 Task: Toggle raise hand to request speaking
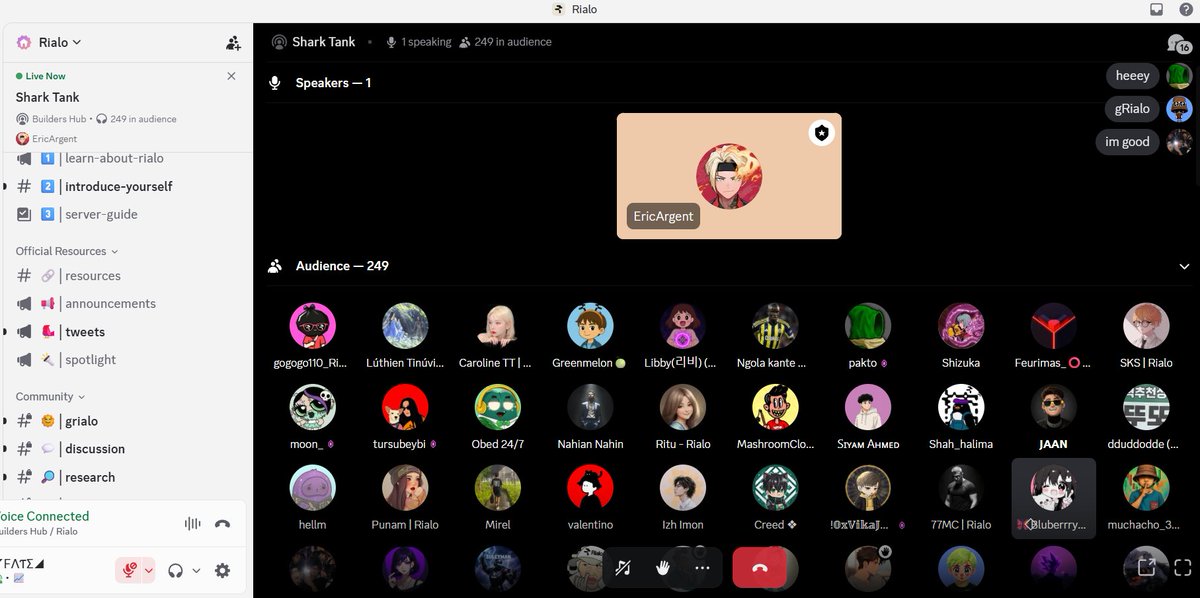click(662, 568)
